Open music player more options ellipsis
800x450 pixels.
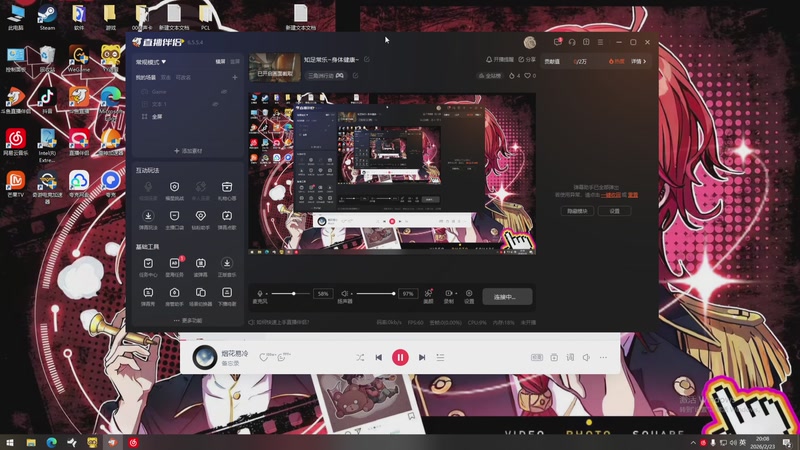click(603, 358)
